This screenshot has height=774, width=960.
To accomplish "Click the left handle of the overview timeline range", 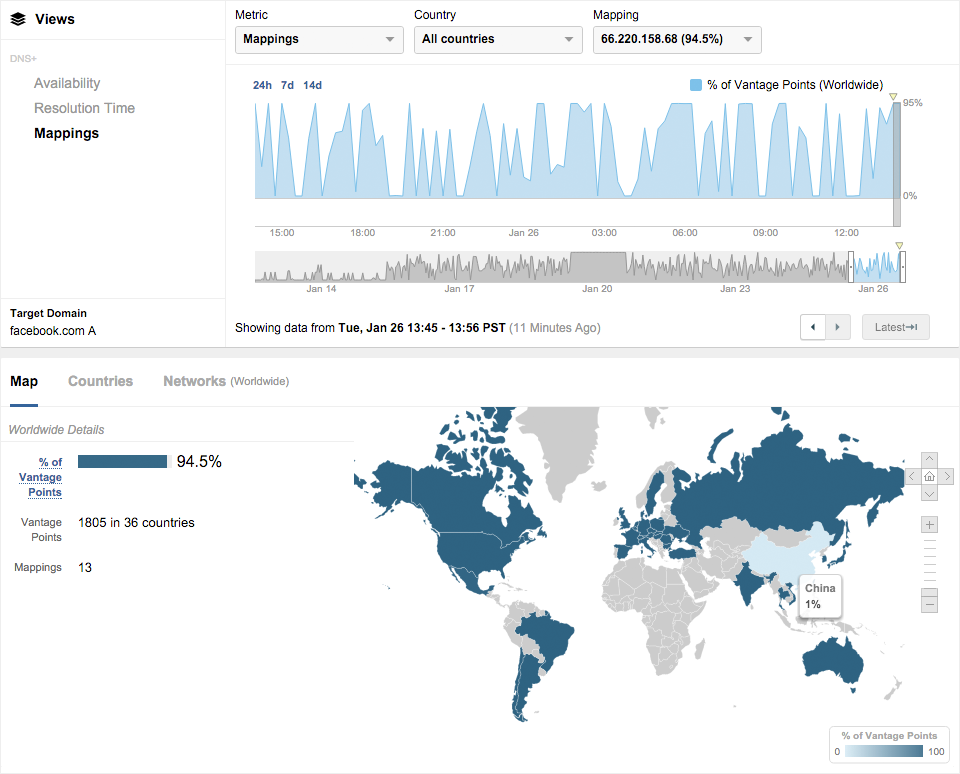I will click(x=851, y=267).
